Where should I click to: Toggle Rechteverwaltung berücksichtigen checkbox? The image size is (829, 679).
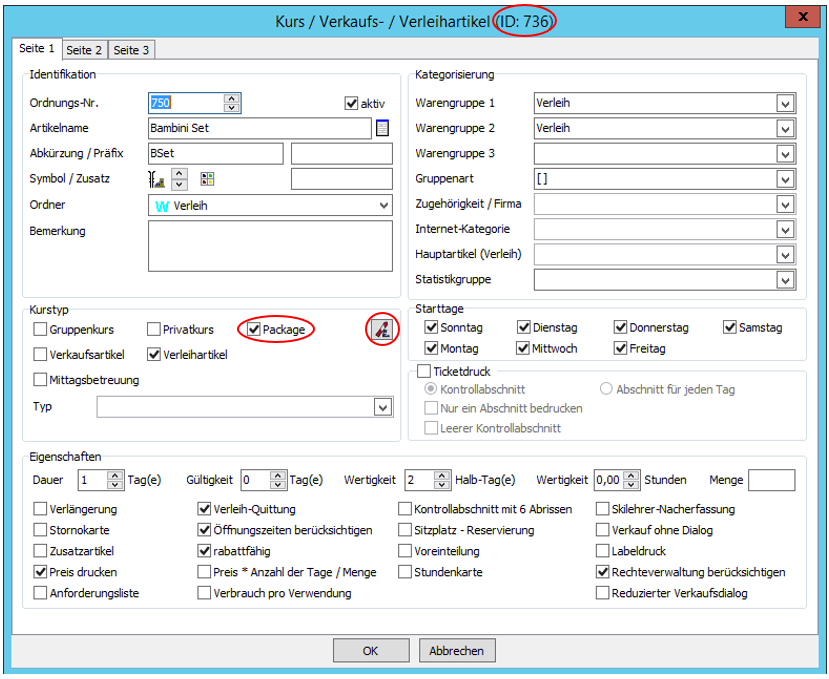(x=603, y=572)
